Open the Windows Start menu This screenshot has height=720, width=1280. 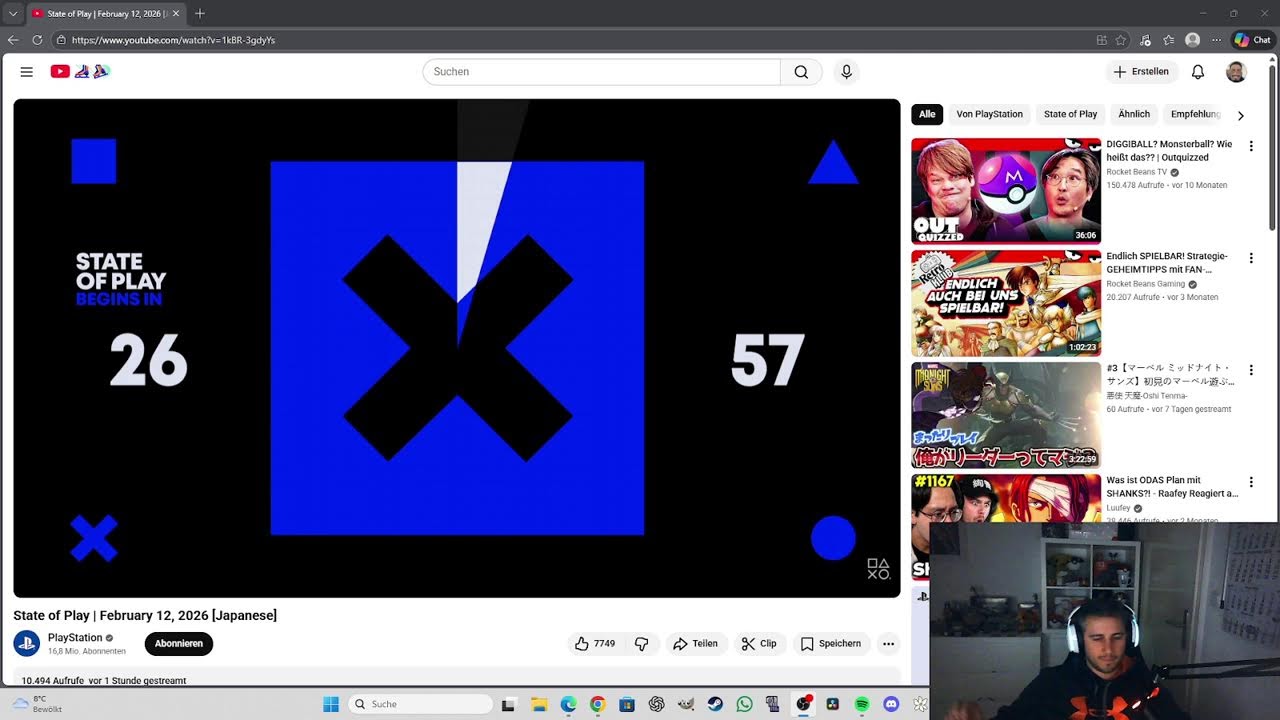click(331, 704)
